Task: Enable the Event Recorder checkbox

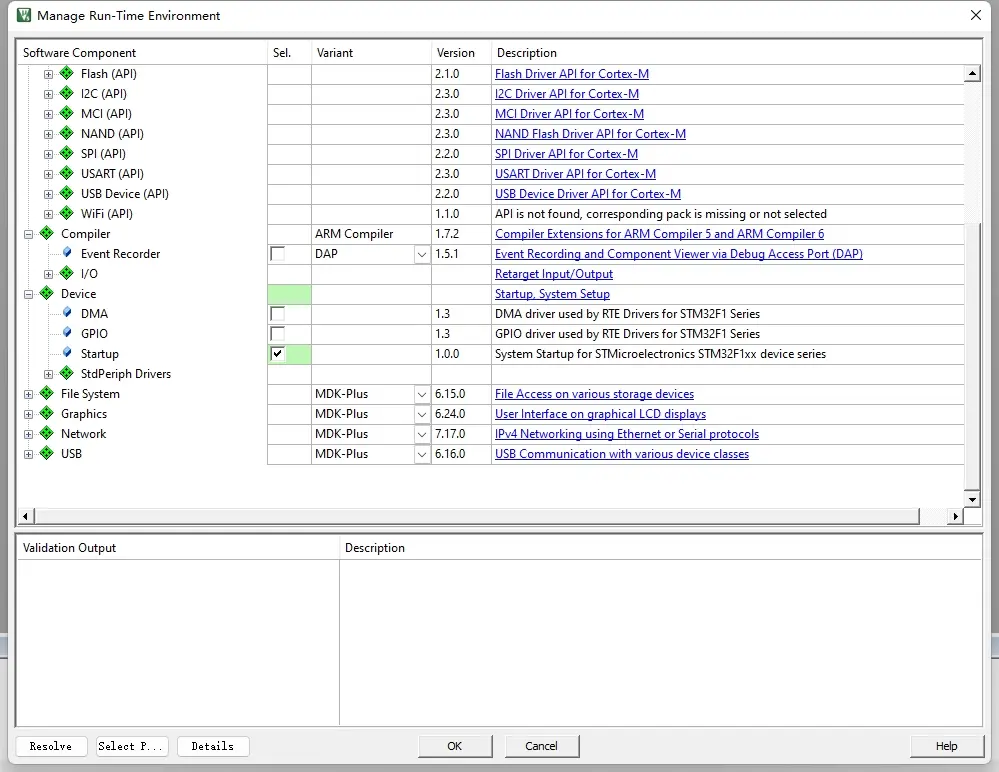Action: point(278,254)
